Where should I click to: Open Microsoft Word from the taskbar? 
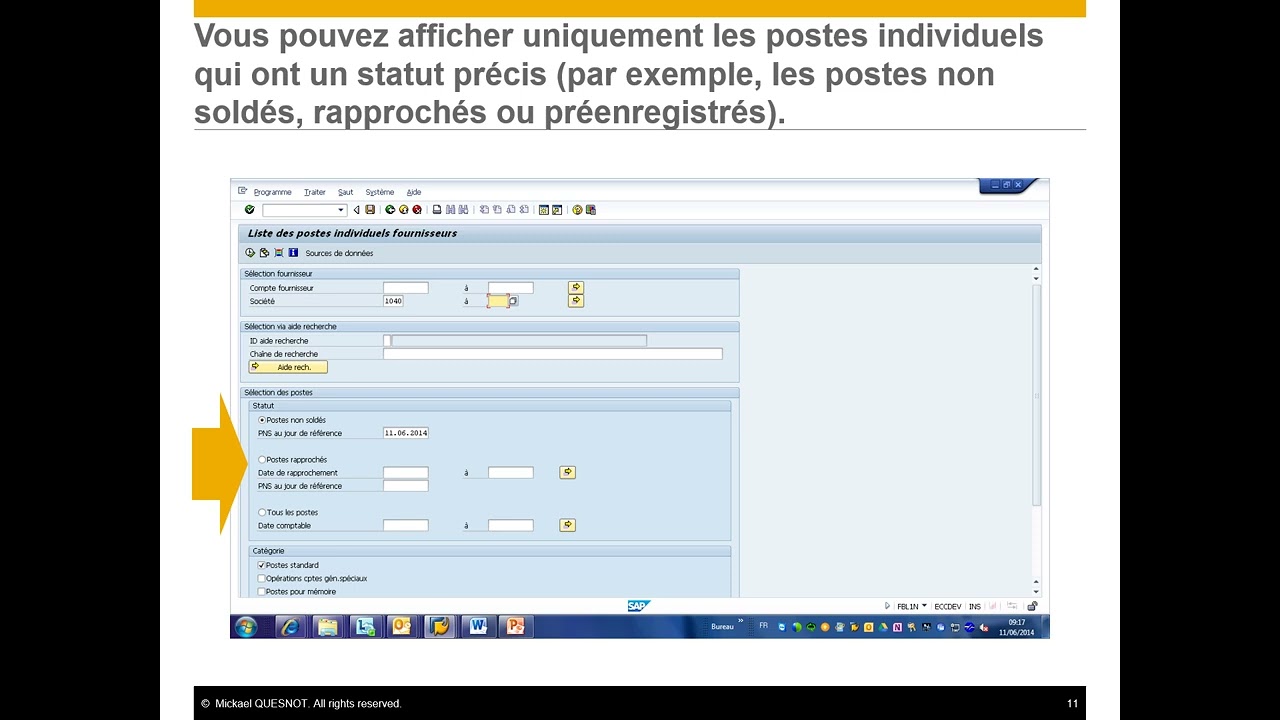coord(477,627)
